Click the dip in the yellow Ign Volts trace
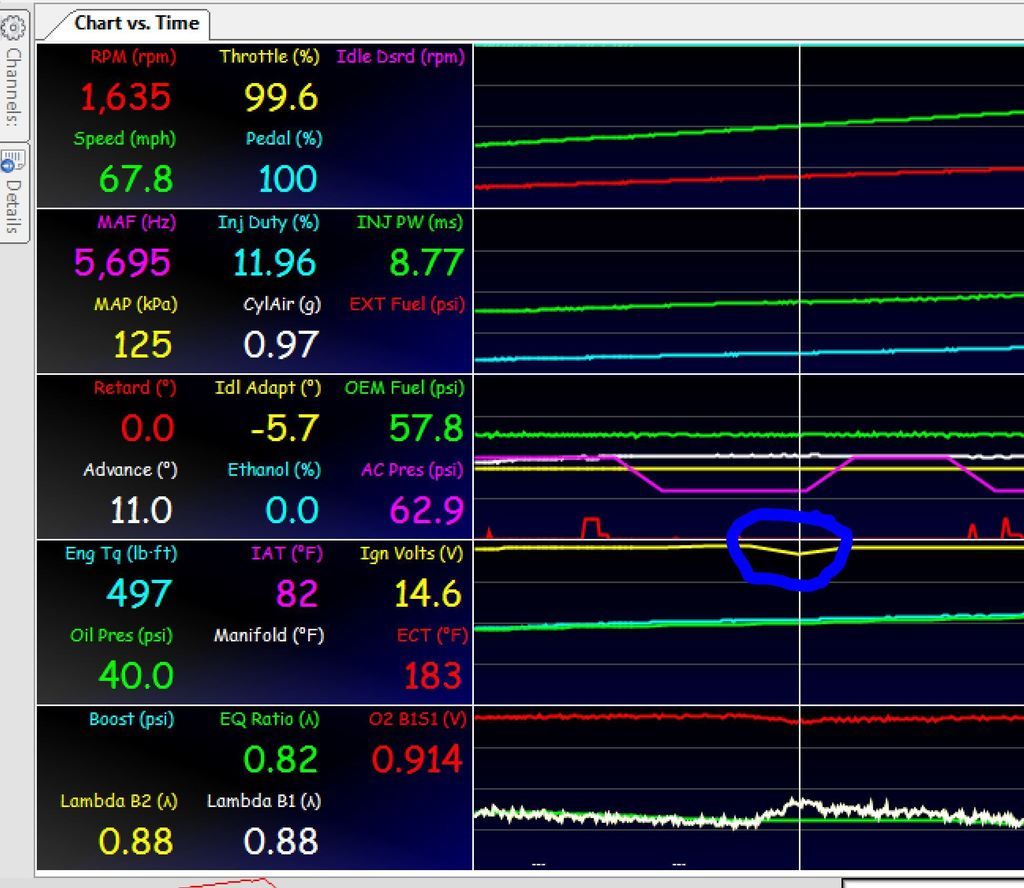 click(798, 553)
